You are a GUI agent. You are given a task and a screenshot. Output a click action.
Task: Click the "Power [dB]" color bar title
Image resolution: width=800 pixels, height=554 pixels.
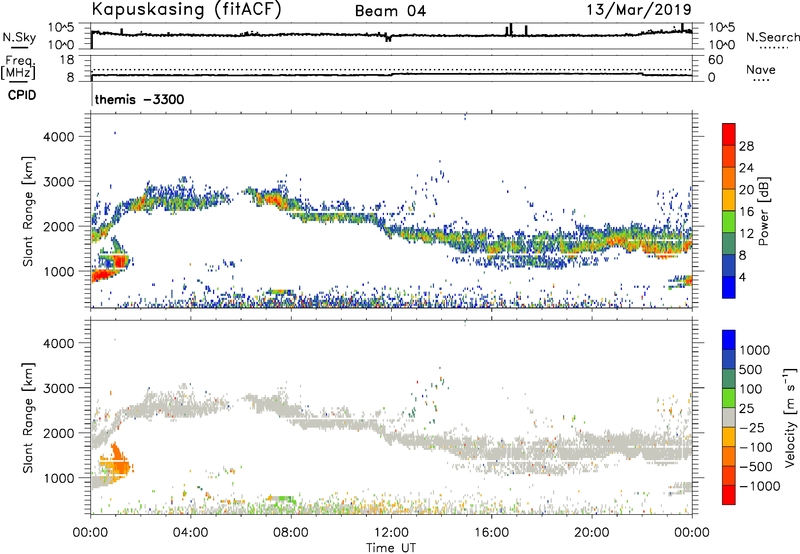point(764,211)
